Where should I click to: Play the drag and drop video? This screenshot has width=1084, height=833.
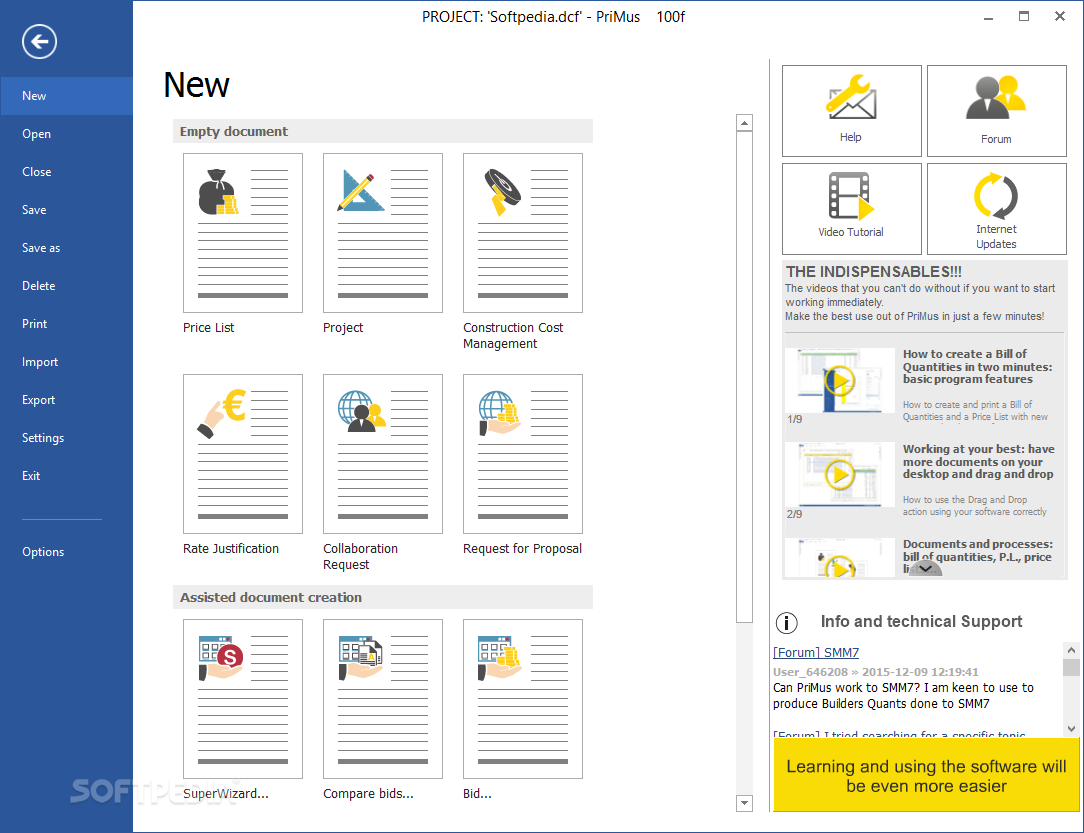tap(840, 475)
